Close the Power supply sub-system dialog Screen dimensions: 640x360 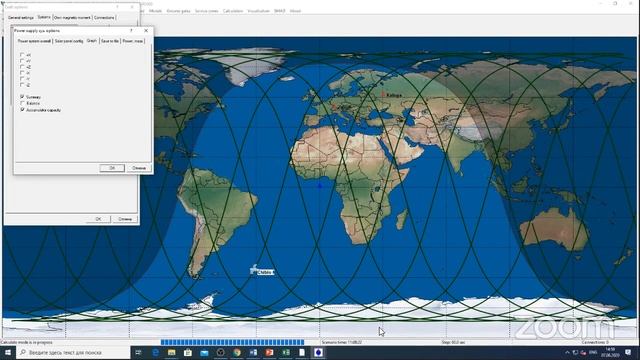pyautogui.click(x=146, y=31)
